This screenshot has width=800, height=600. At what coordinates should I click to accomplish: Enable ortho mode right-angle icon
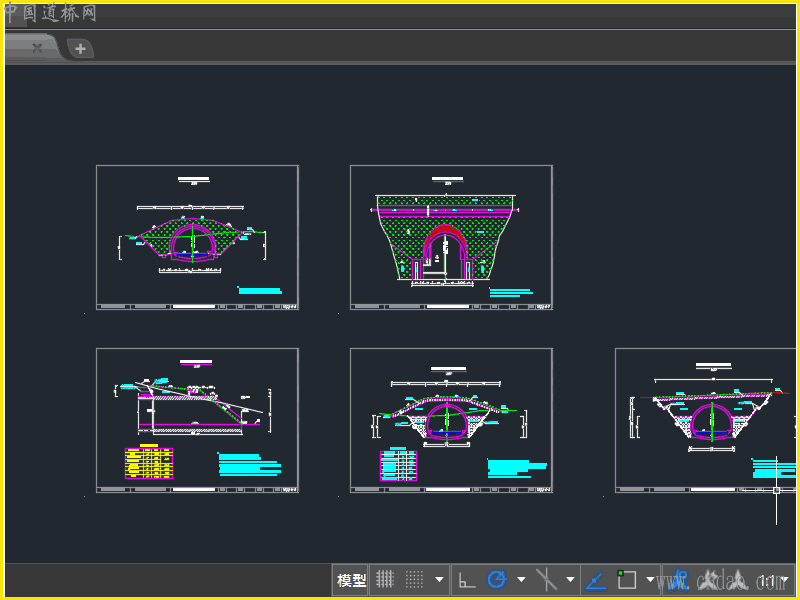point(466,580)
